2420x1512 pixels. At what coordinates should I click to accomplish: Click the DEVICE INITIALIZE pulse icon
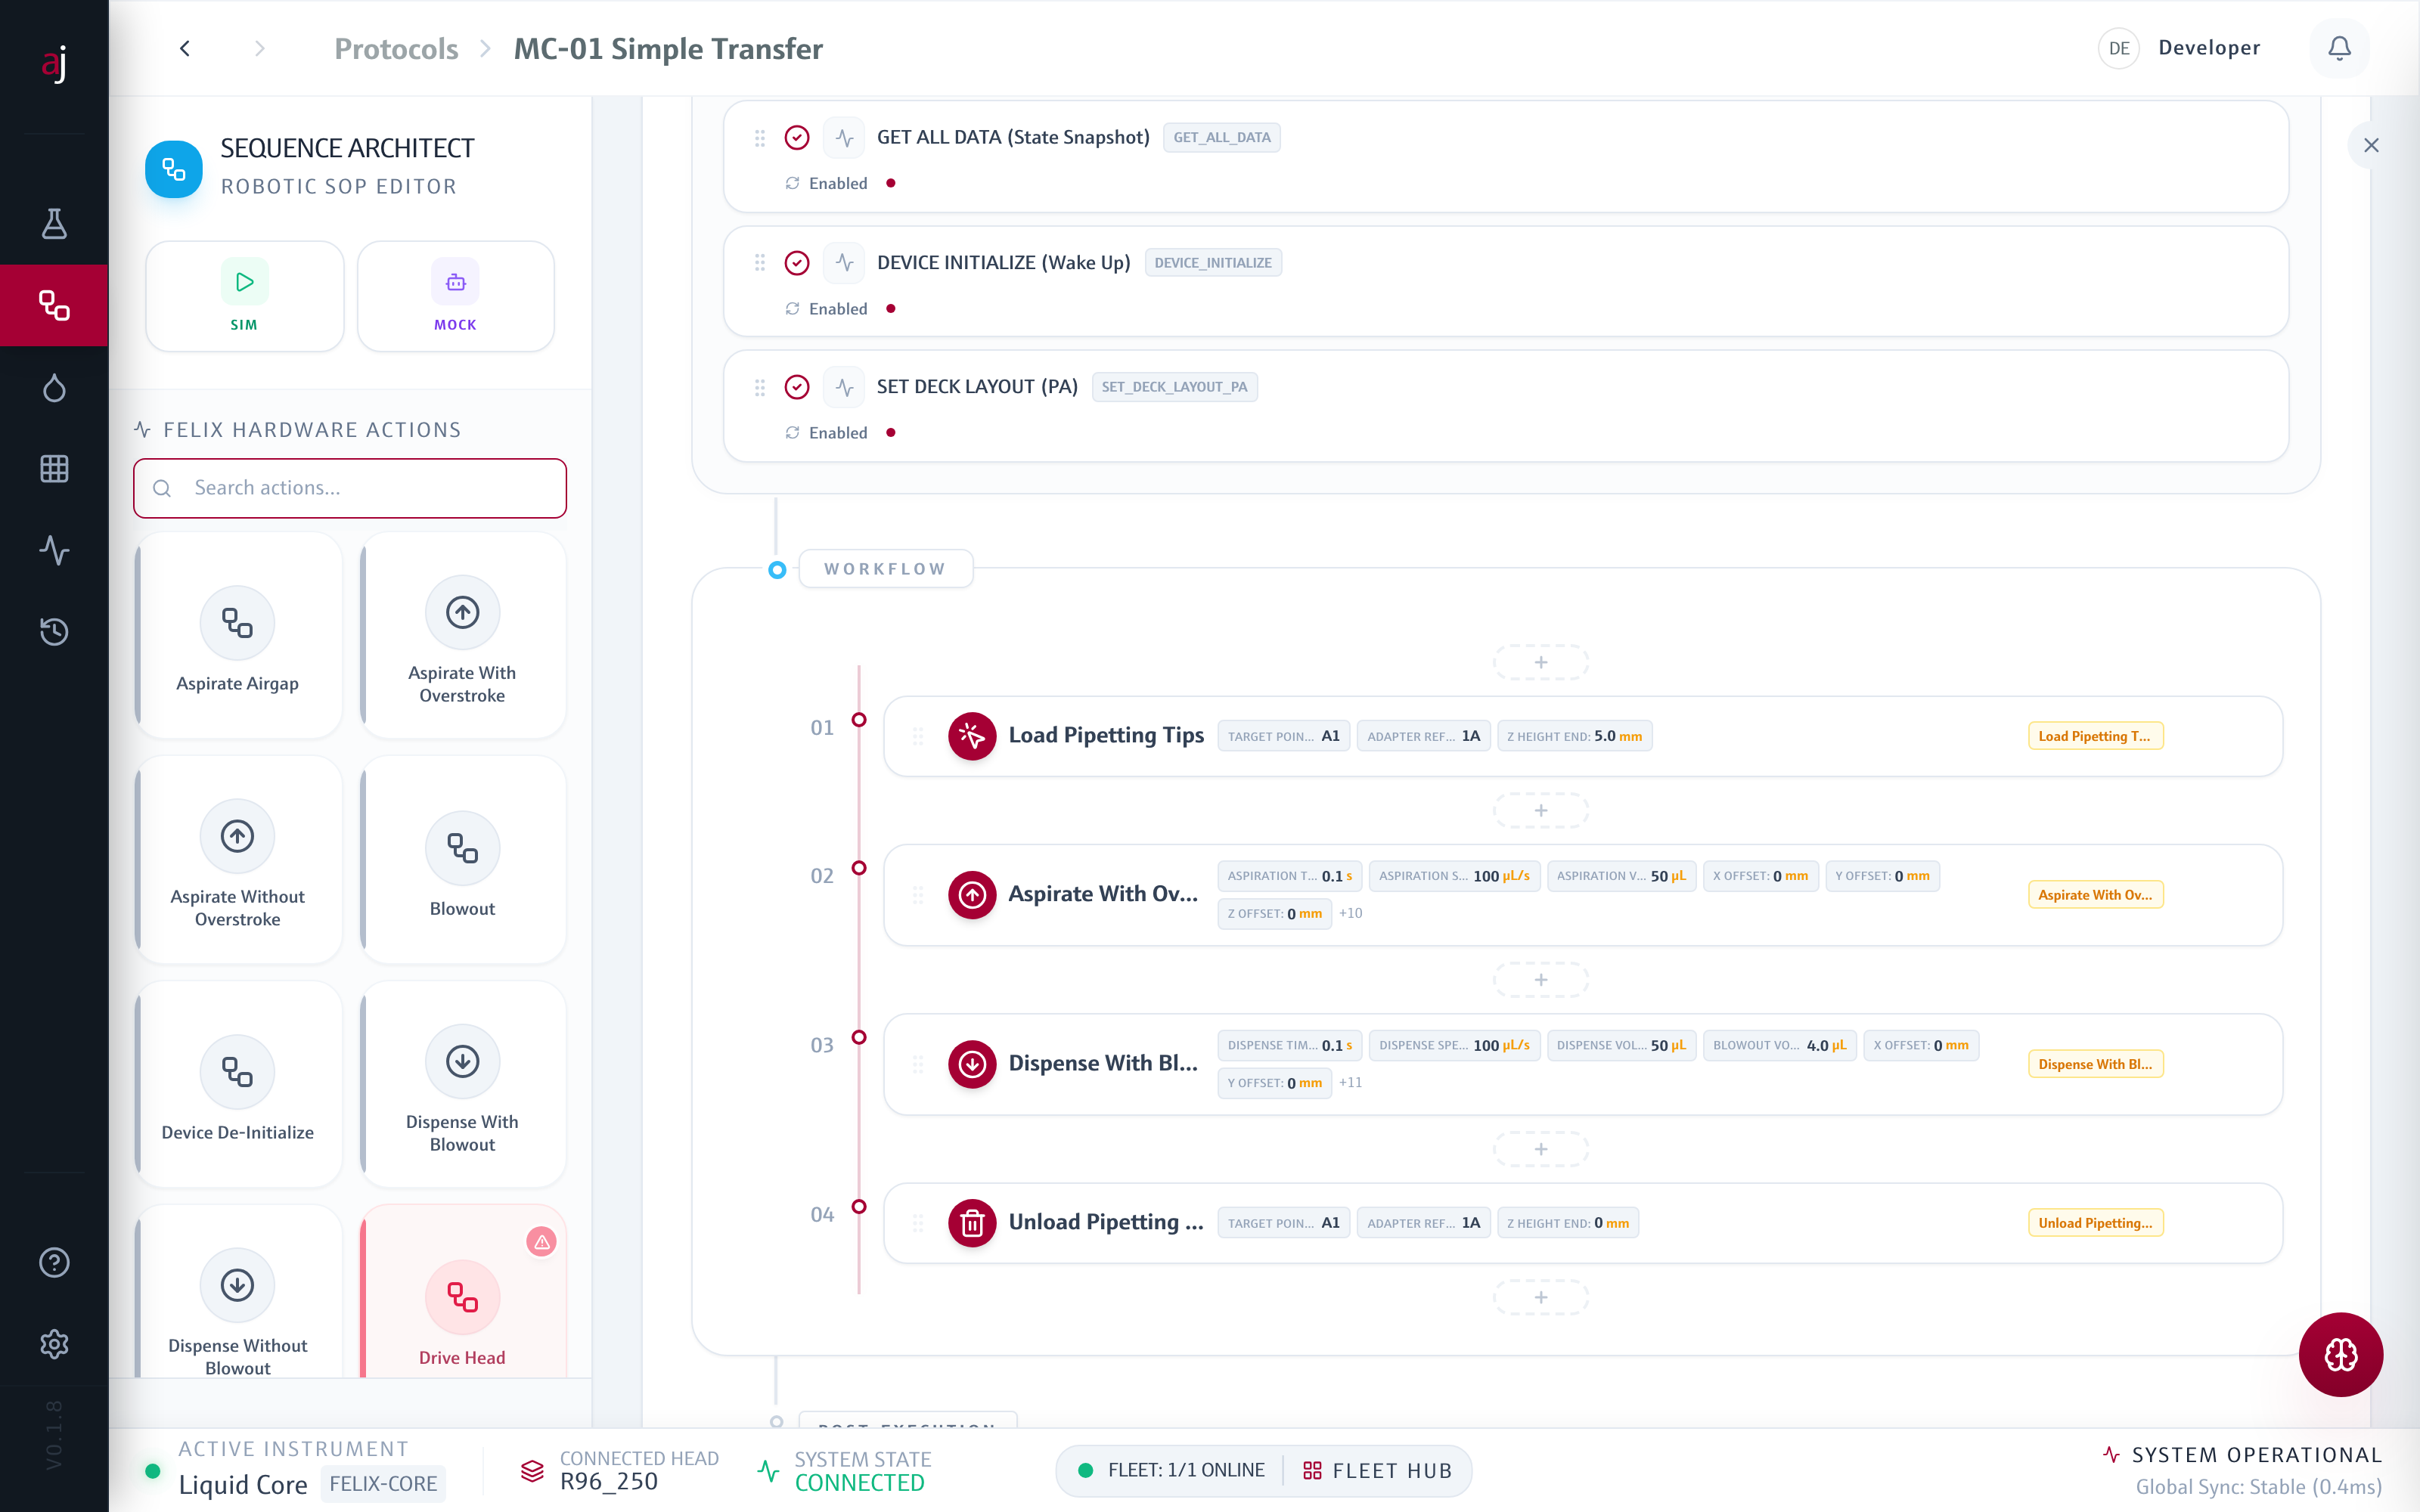click(x=844, y=263)
